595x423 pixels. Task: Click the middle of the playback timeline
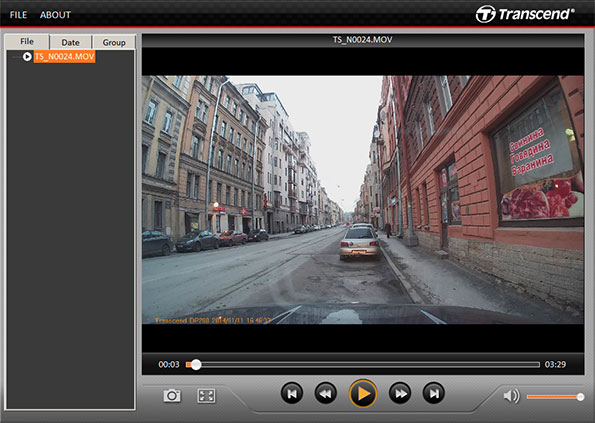(x=363, y=365)
